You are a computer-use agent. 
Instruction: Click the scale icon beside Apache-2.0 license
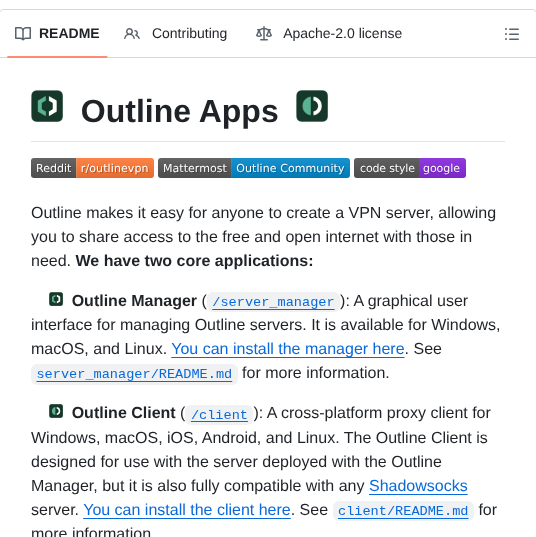pos(264,34)
